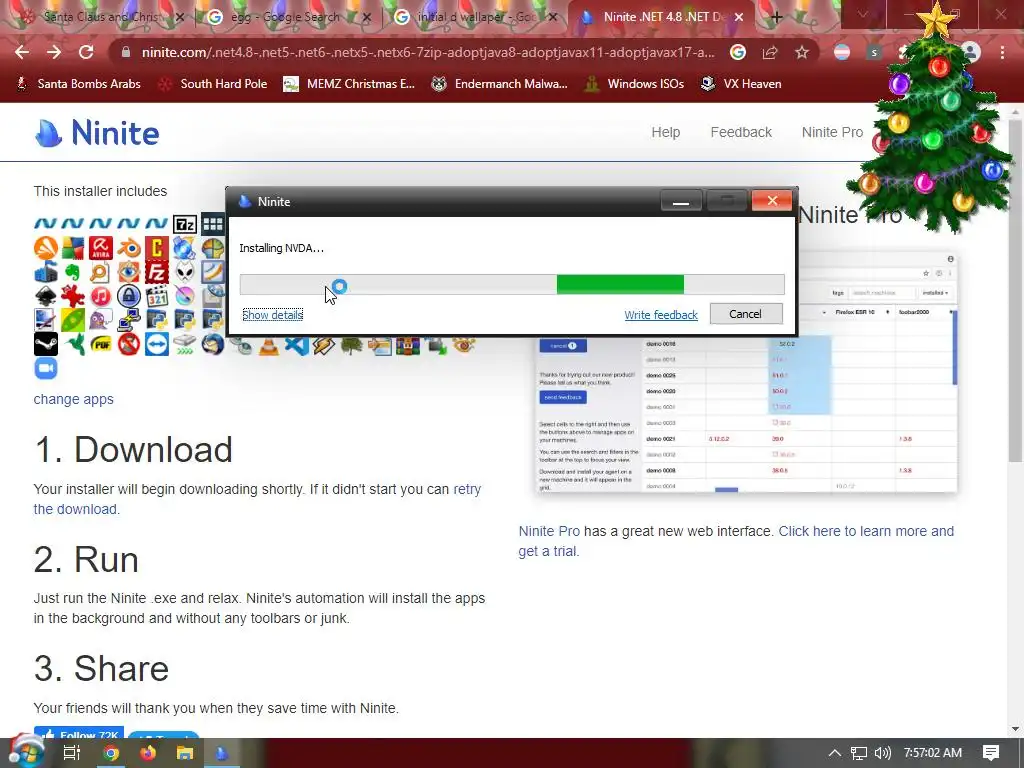Image resolution: width=1024 pixels, height=768 pixels.
Task: Open the South Hard Pole bookmark
Action: tap(214, 84)
